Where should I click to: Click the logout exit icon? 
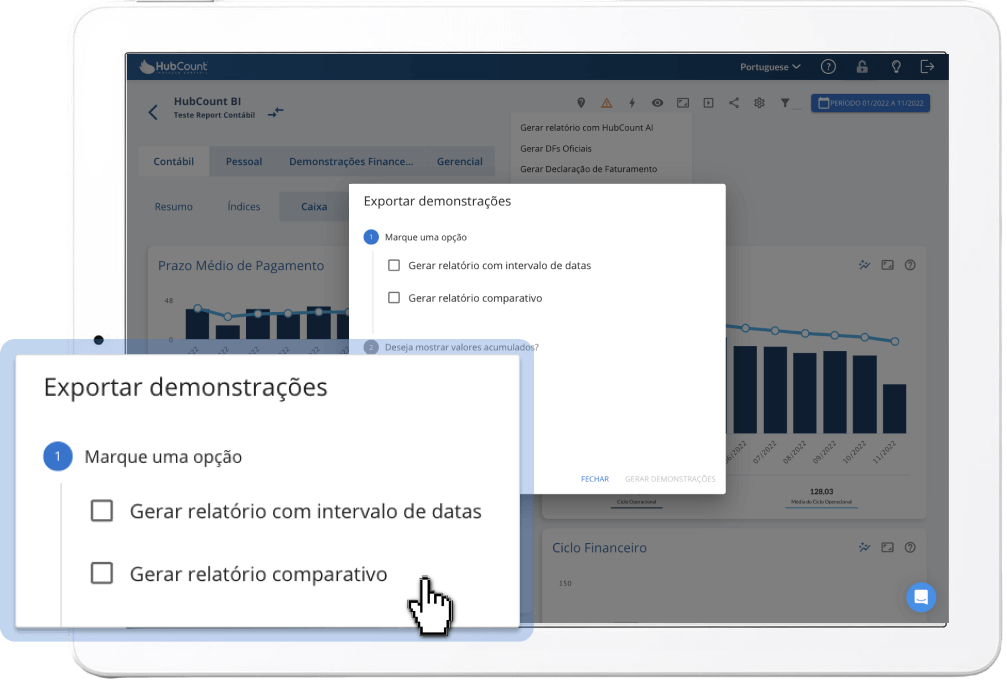click(x=927, y=66)
